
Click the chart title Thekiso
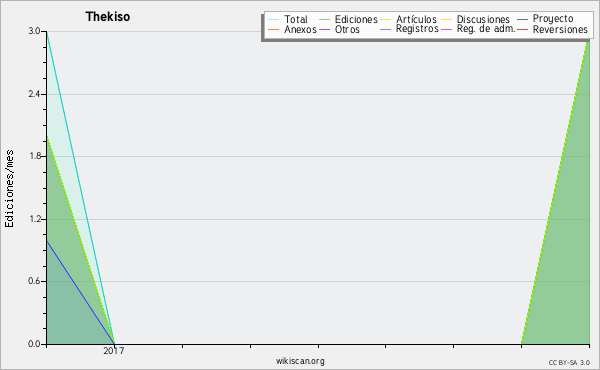pos(108,17)
